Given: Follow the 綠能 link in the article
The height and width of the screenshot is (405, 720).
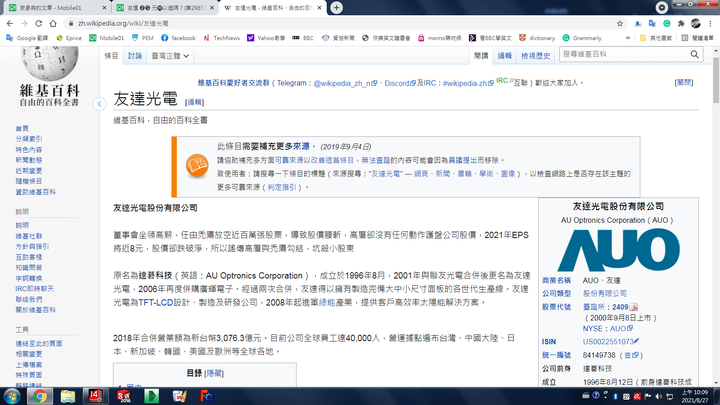Looking at the screenshot, I should click(327, 303).
